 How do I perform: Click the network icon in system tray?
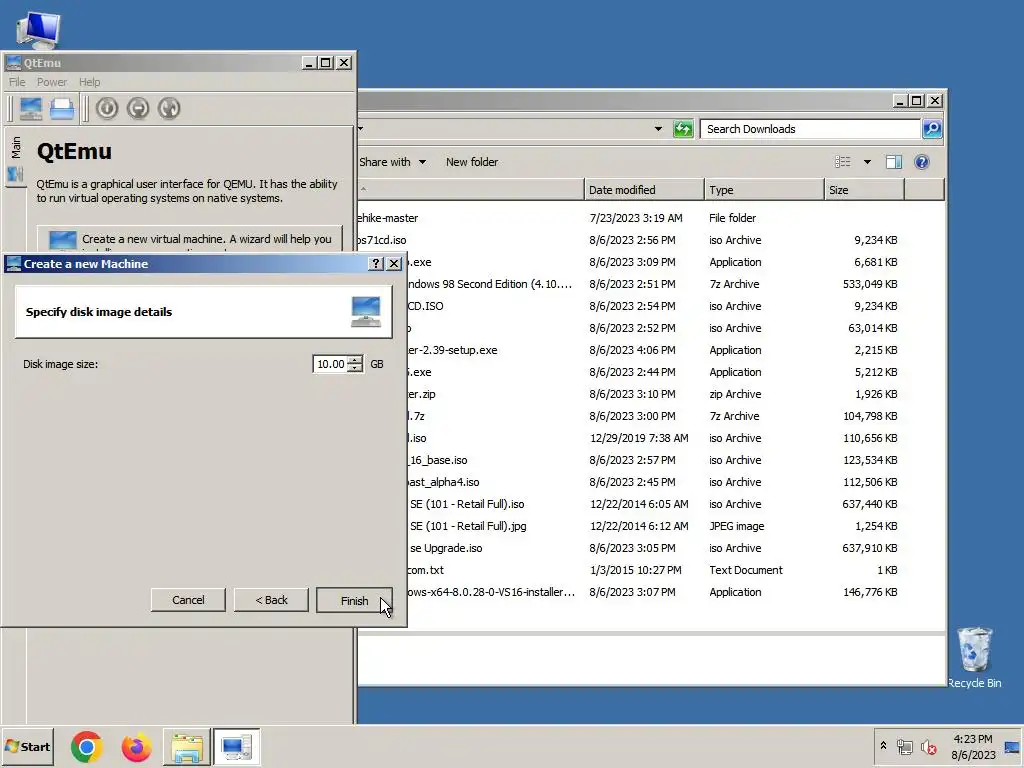[x=904, y=747]
